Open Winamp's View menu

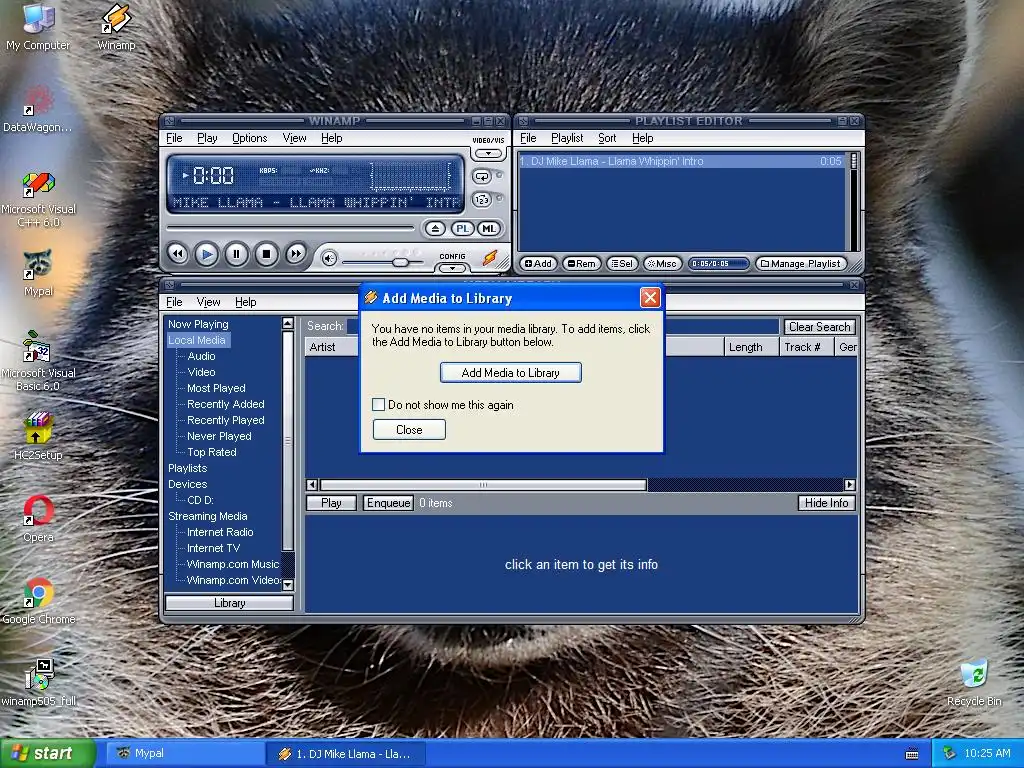coord(295,138)
